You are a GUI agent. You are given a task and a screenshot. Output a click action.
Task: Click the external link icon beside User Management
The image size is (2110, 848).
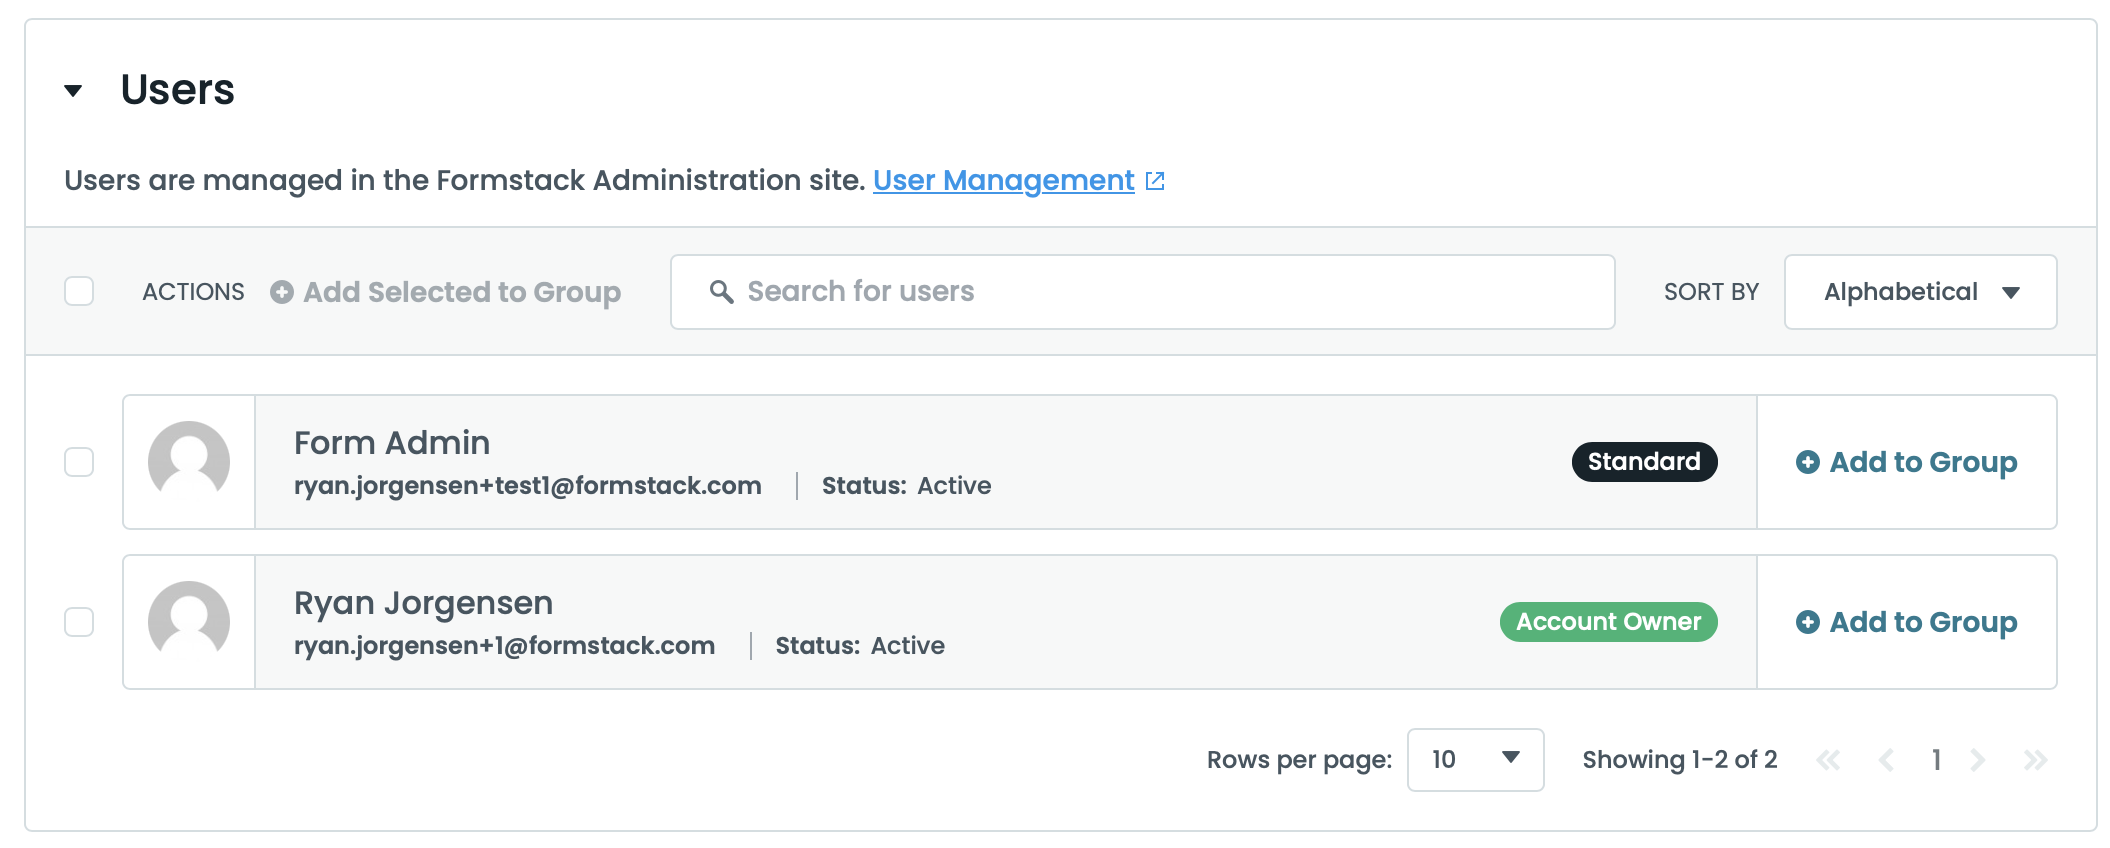point(1155,181)
